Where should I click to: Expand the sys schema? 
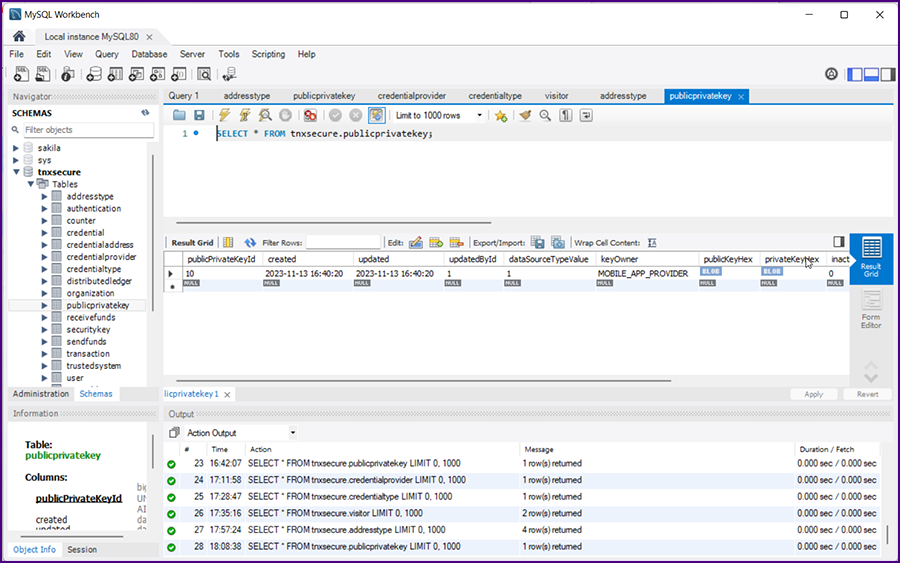click(x=16, y=160)
